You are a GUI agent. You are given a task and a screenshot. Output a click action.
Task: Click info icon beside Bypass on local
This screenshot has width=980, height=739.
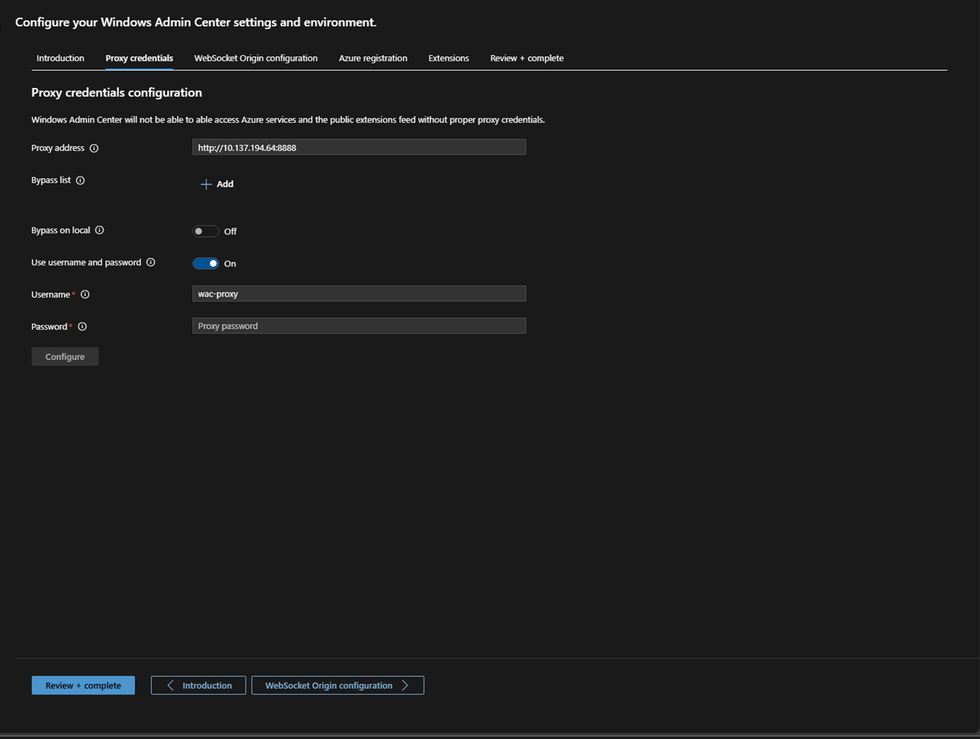(99, 230)
